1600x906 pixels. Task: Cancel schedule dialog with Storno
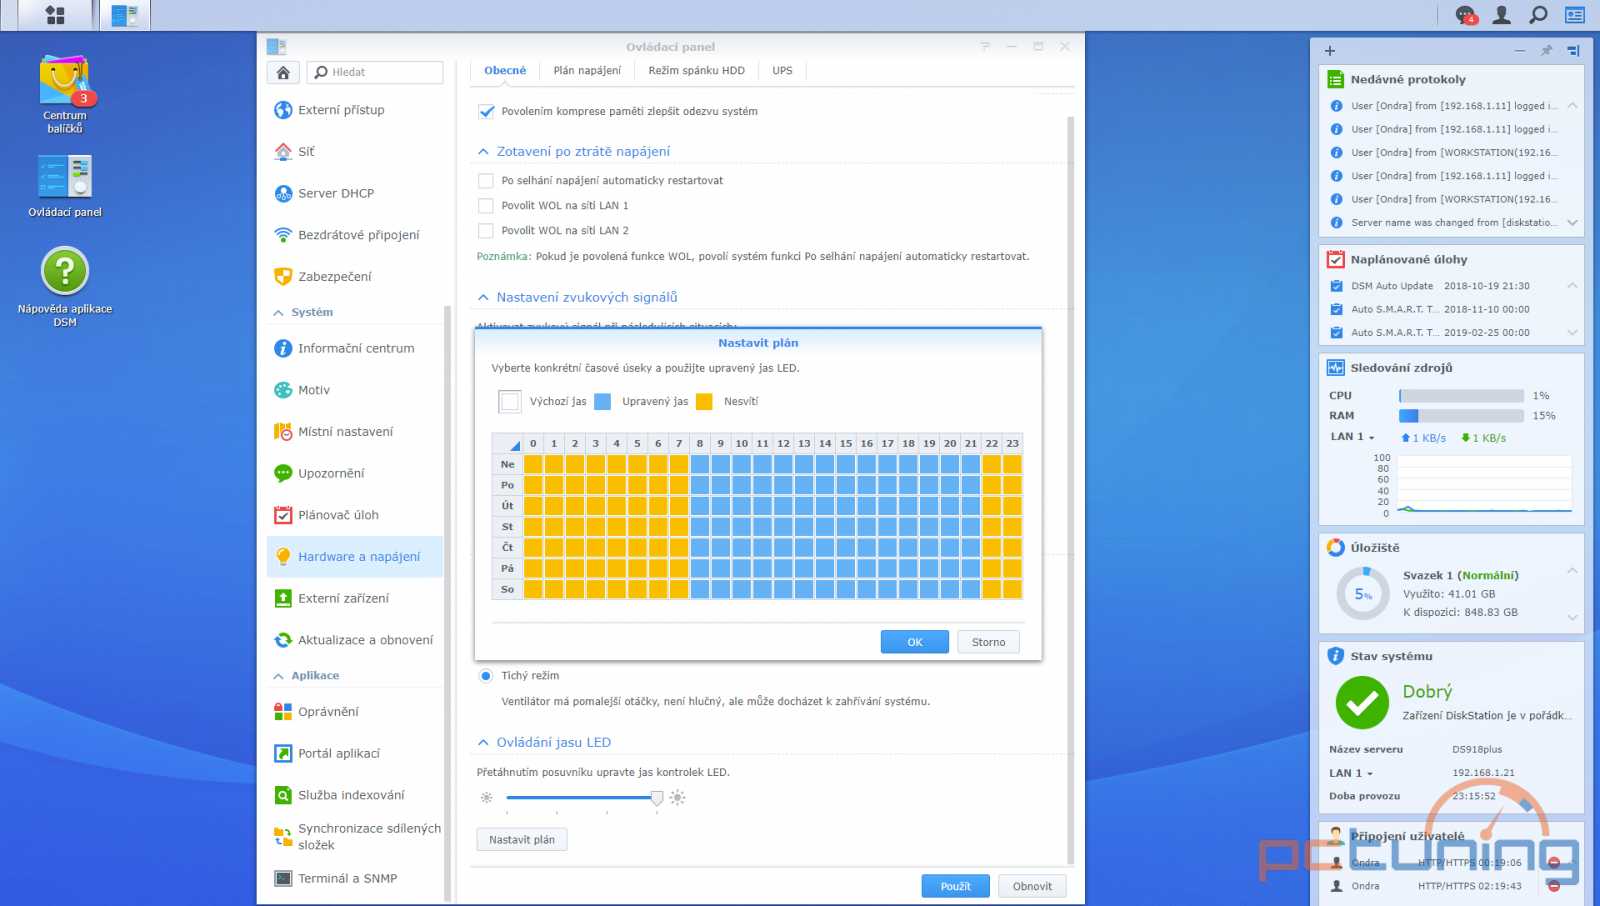point(988,642)
